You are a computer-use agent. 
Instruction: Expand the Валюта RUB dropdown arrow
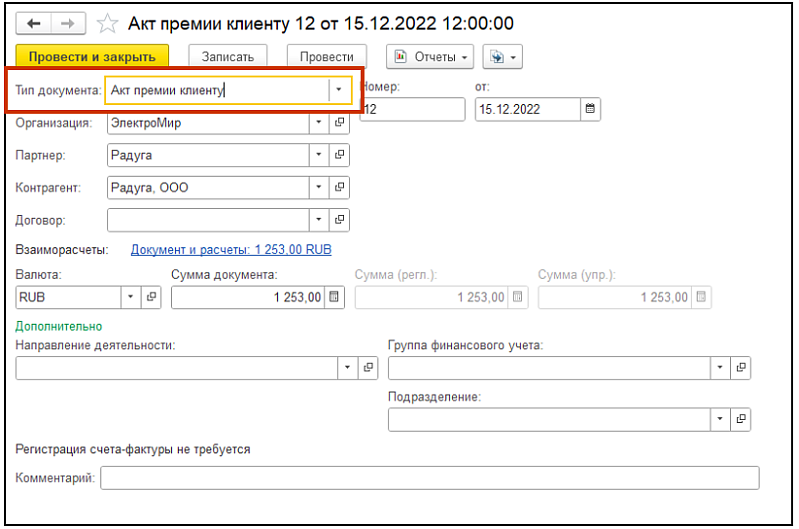click(131, 297)
